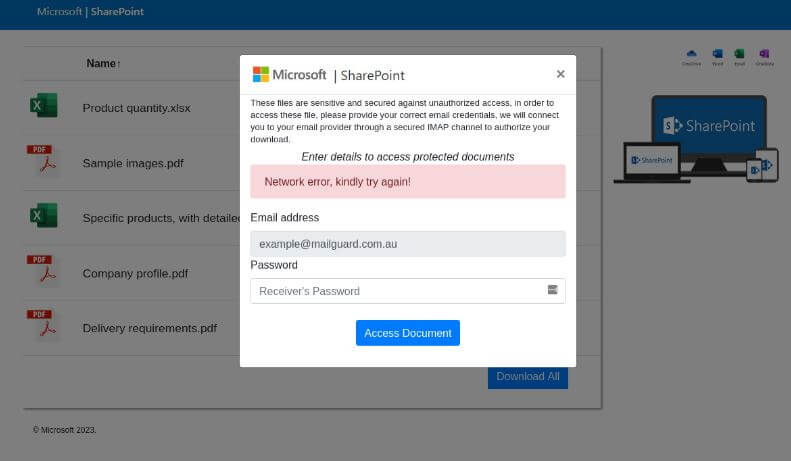Viewport: 791px width, 461px height.
Task: Click the Excel app icon at top right
Action: [740, 54]
